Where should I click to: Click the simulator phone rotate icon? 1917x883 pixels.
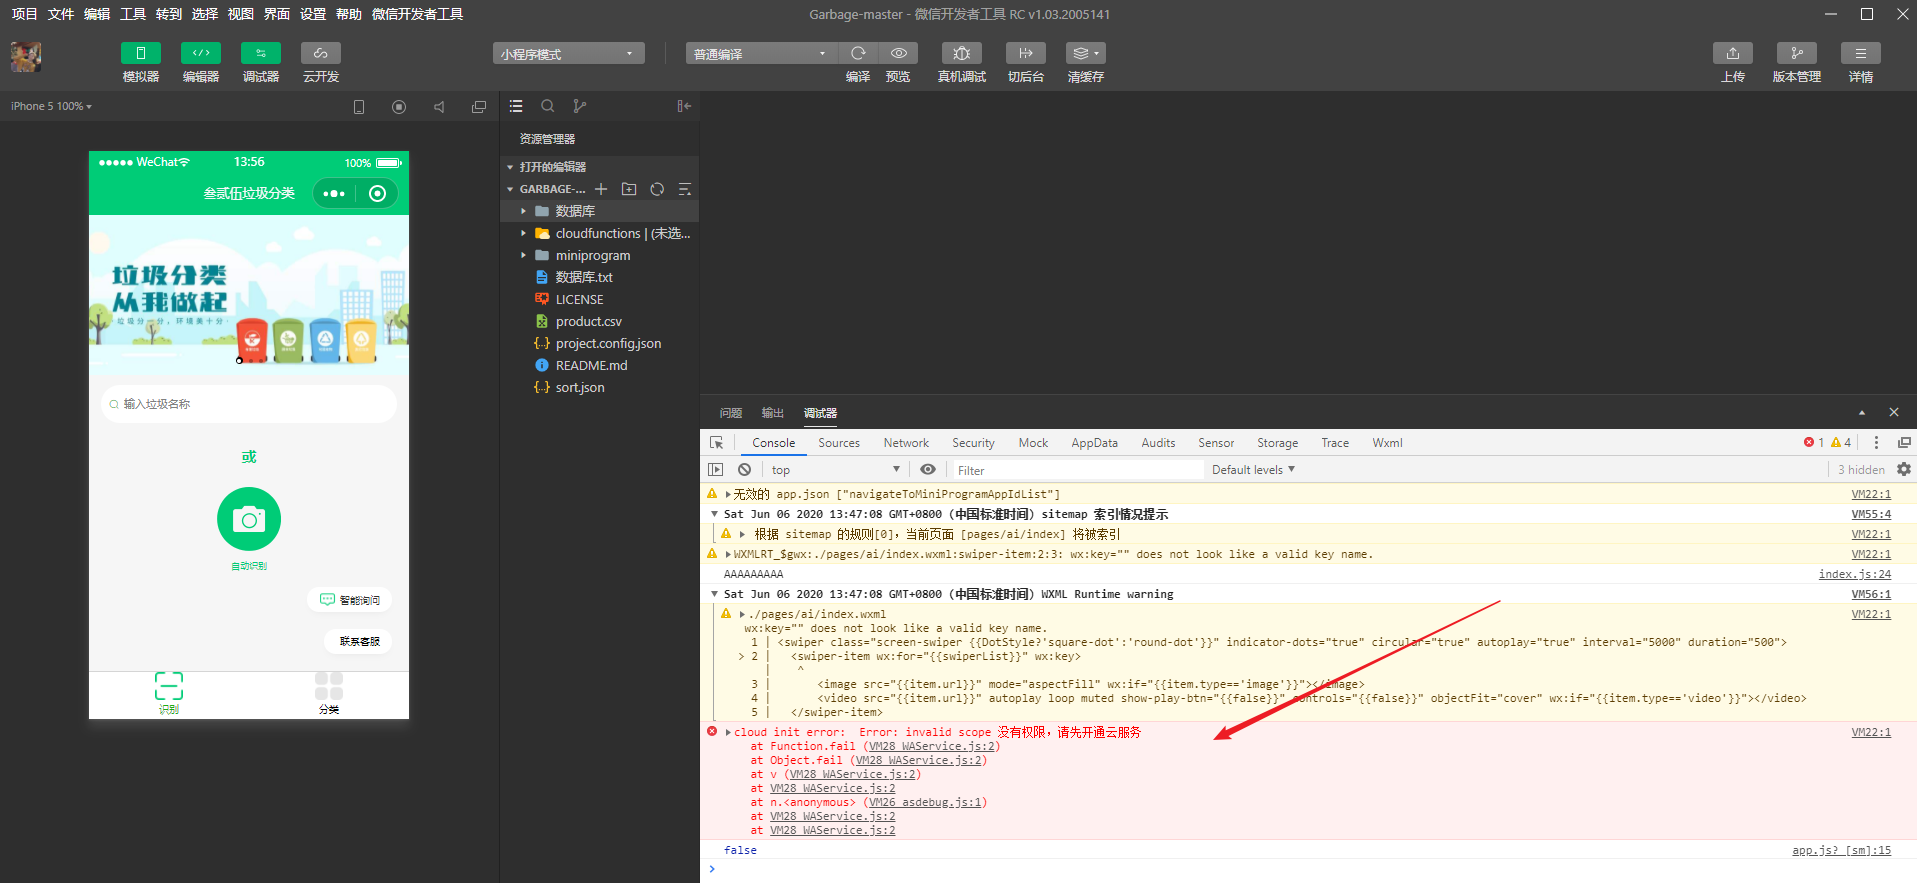[x=359, y=107]
